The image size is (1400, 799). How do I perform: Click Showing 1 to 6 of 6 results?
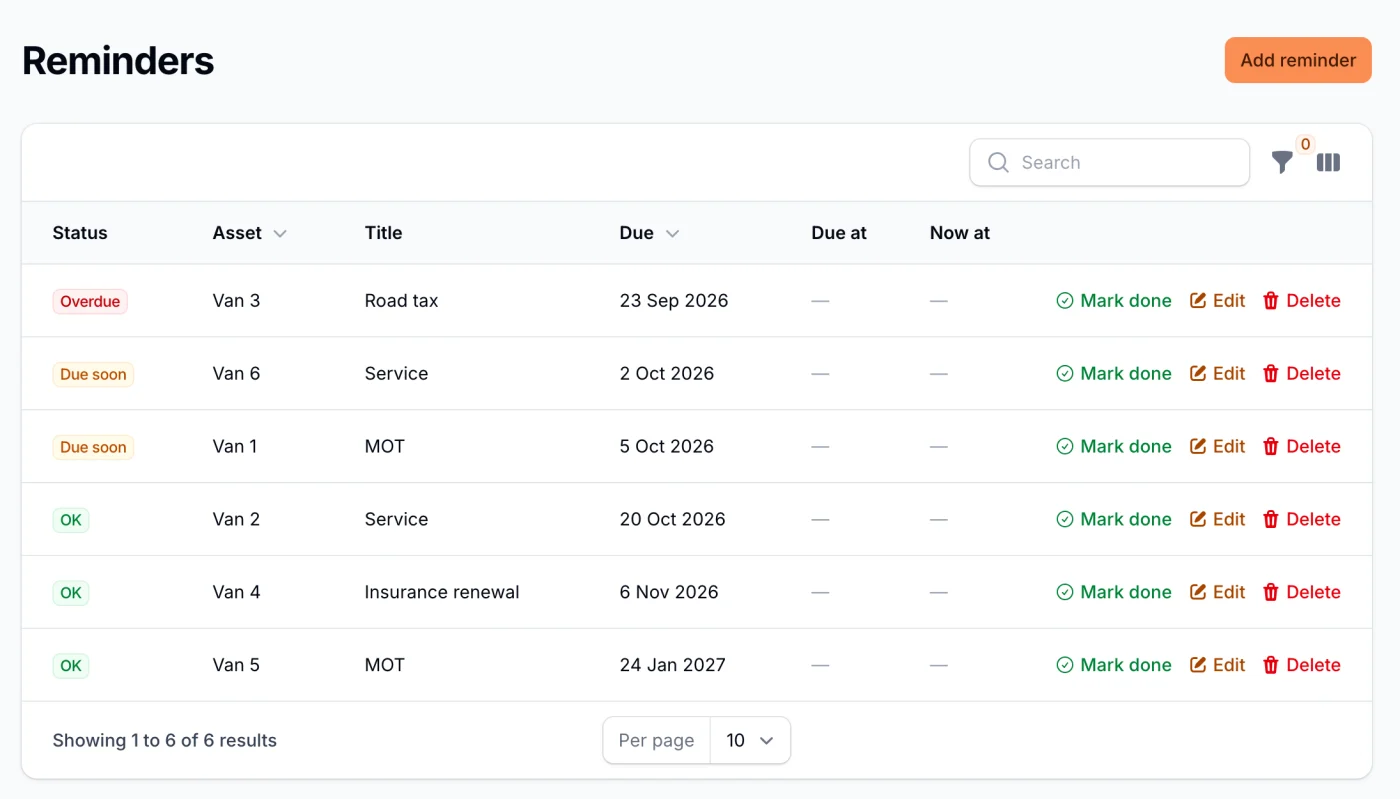pos(164,741)
